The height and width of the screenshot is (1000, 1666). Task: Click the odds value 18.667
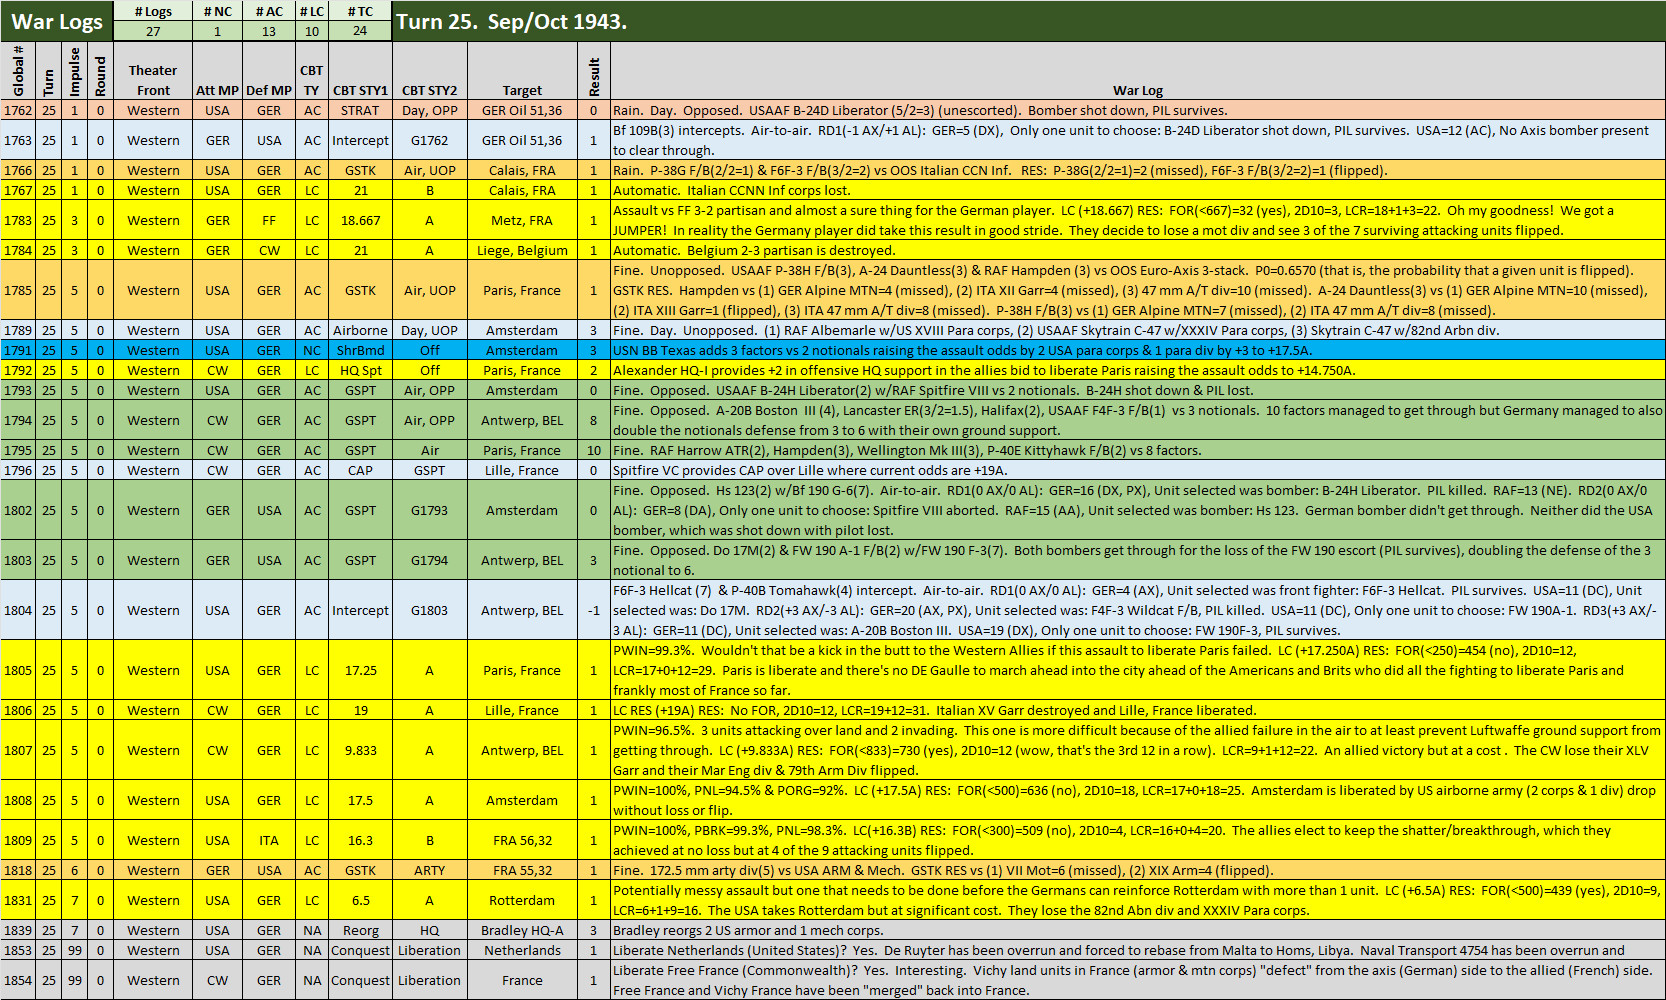point(360,220)
